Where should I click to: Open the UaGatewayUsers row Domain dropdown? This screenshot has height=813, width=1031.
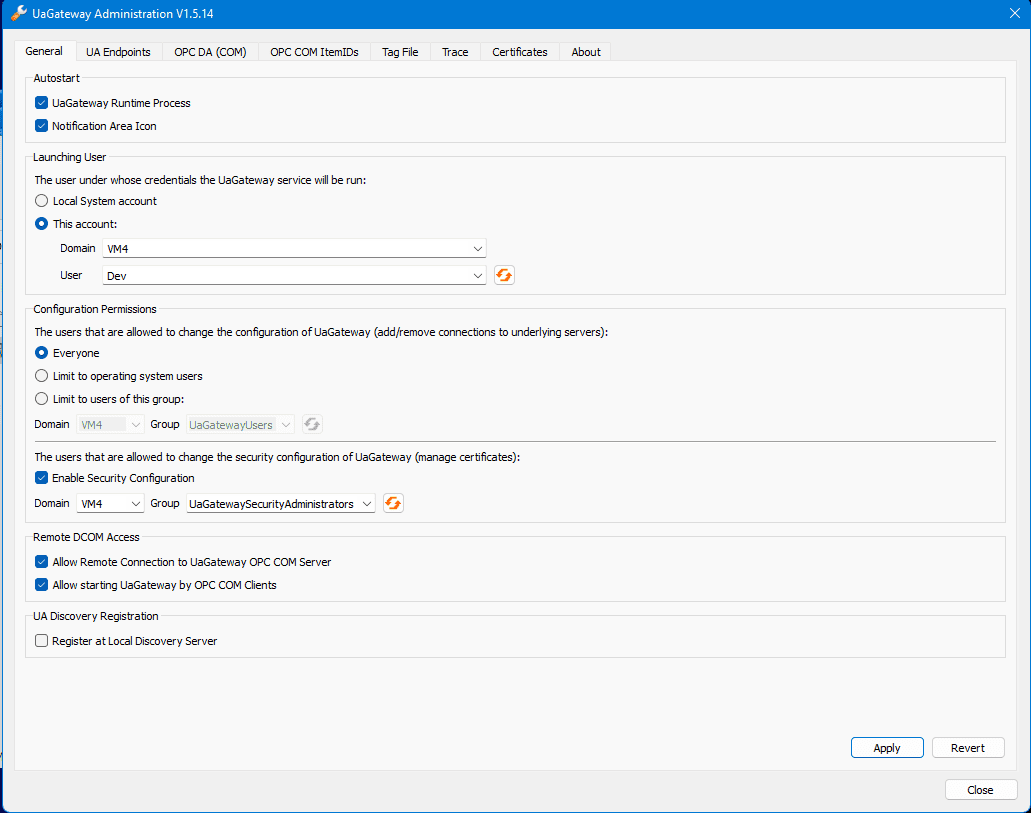click(x=110, y=425)
